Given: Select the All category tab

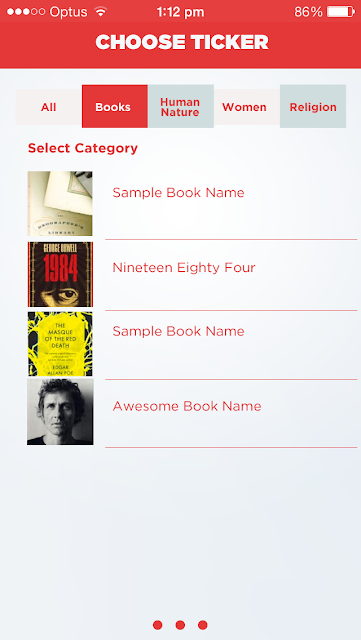Looking at the screenshot, I should point(49,107).
